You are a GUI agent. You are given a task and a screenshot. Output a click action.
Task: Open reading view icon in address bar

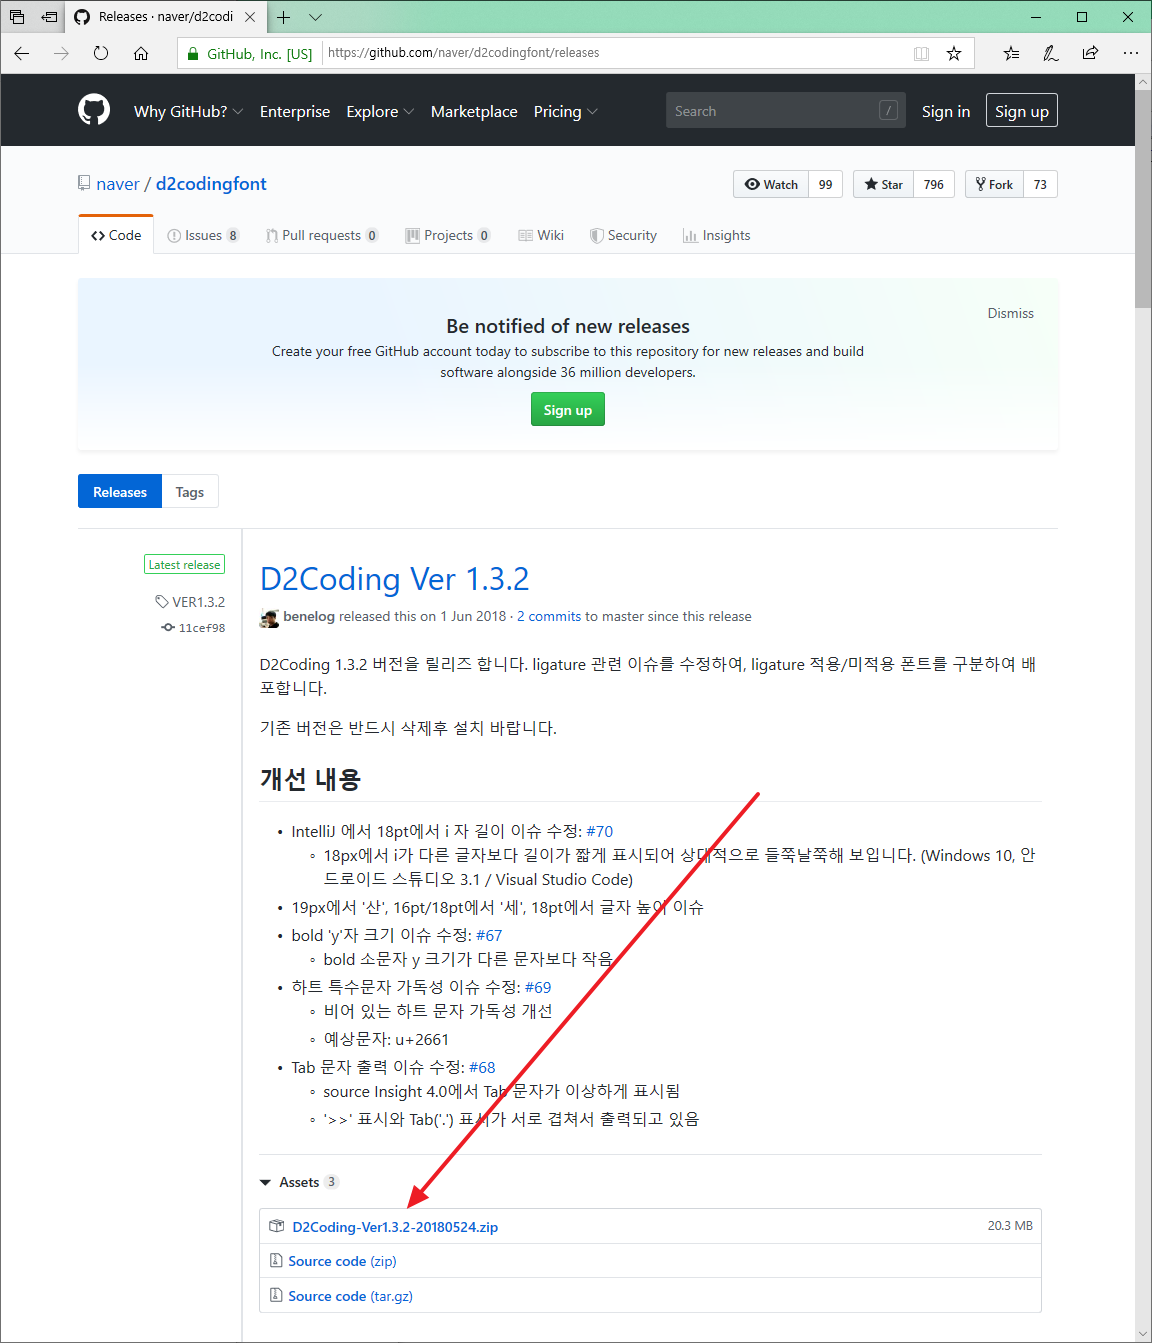pyautogui.click(x=921, y=53)
